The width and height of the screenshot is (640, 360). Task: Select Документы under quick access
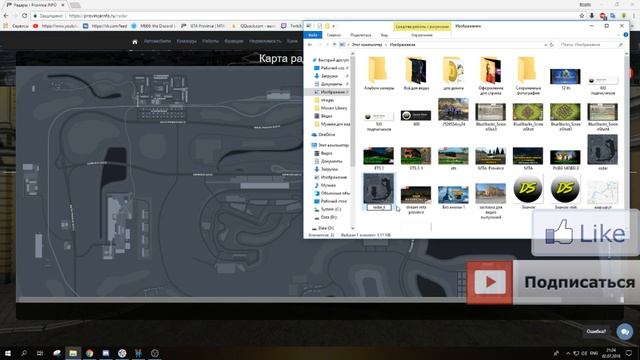point(331,84)
